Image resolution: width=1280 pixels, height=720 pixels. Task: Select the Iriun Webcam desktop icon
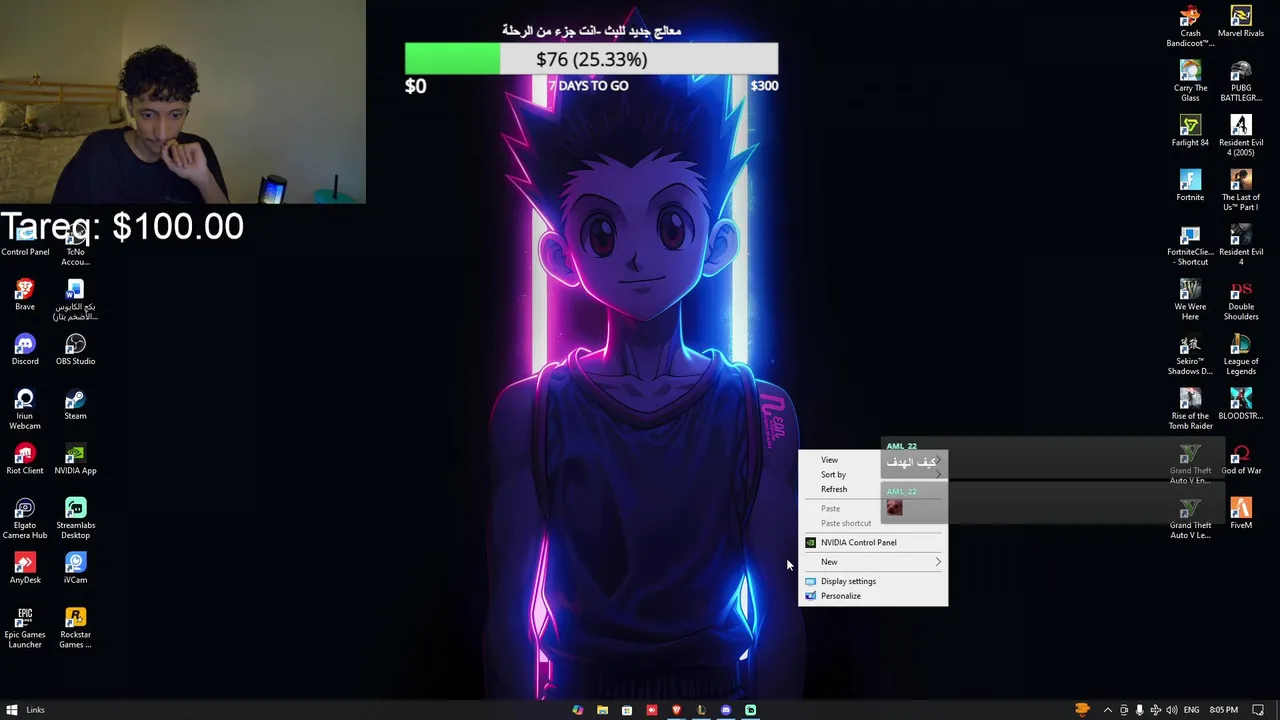(x=25, y=410)
